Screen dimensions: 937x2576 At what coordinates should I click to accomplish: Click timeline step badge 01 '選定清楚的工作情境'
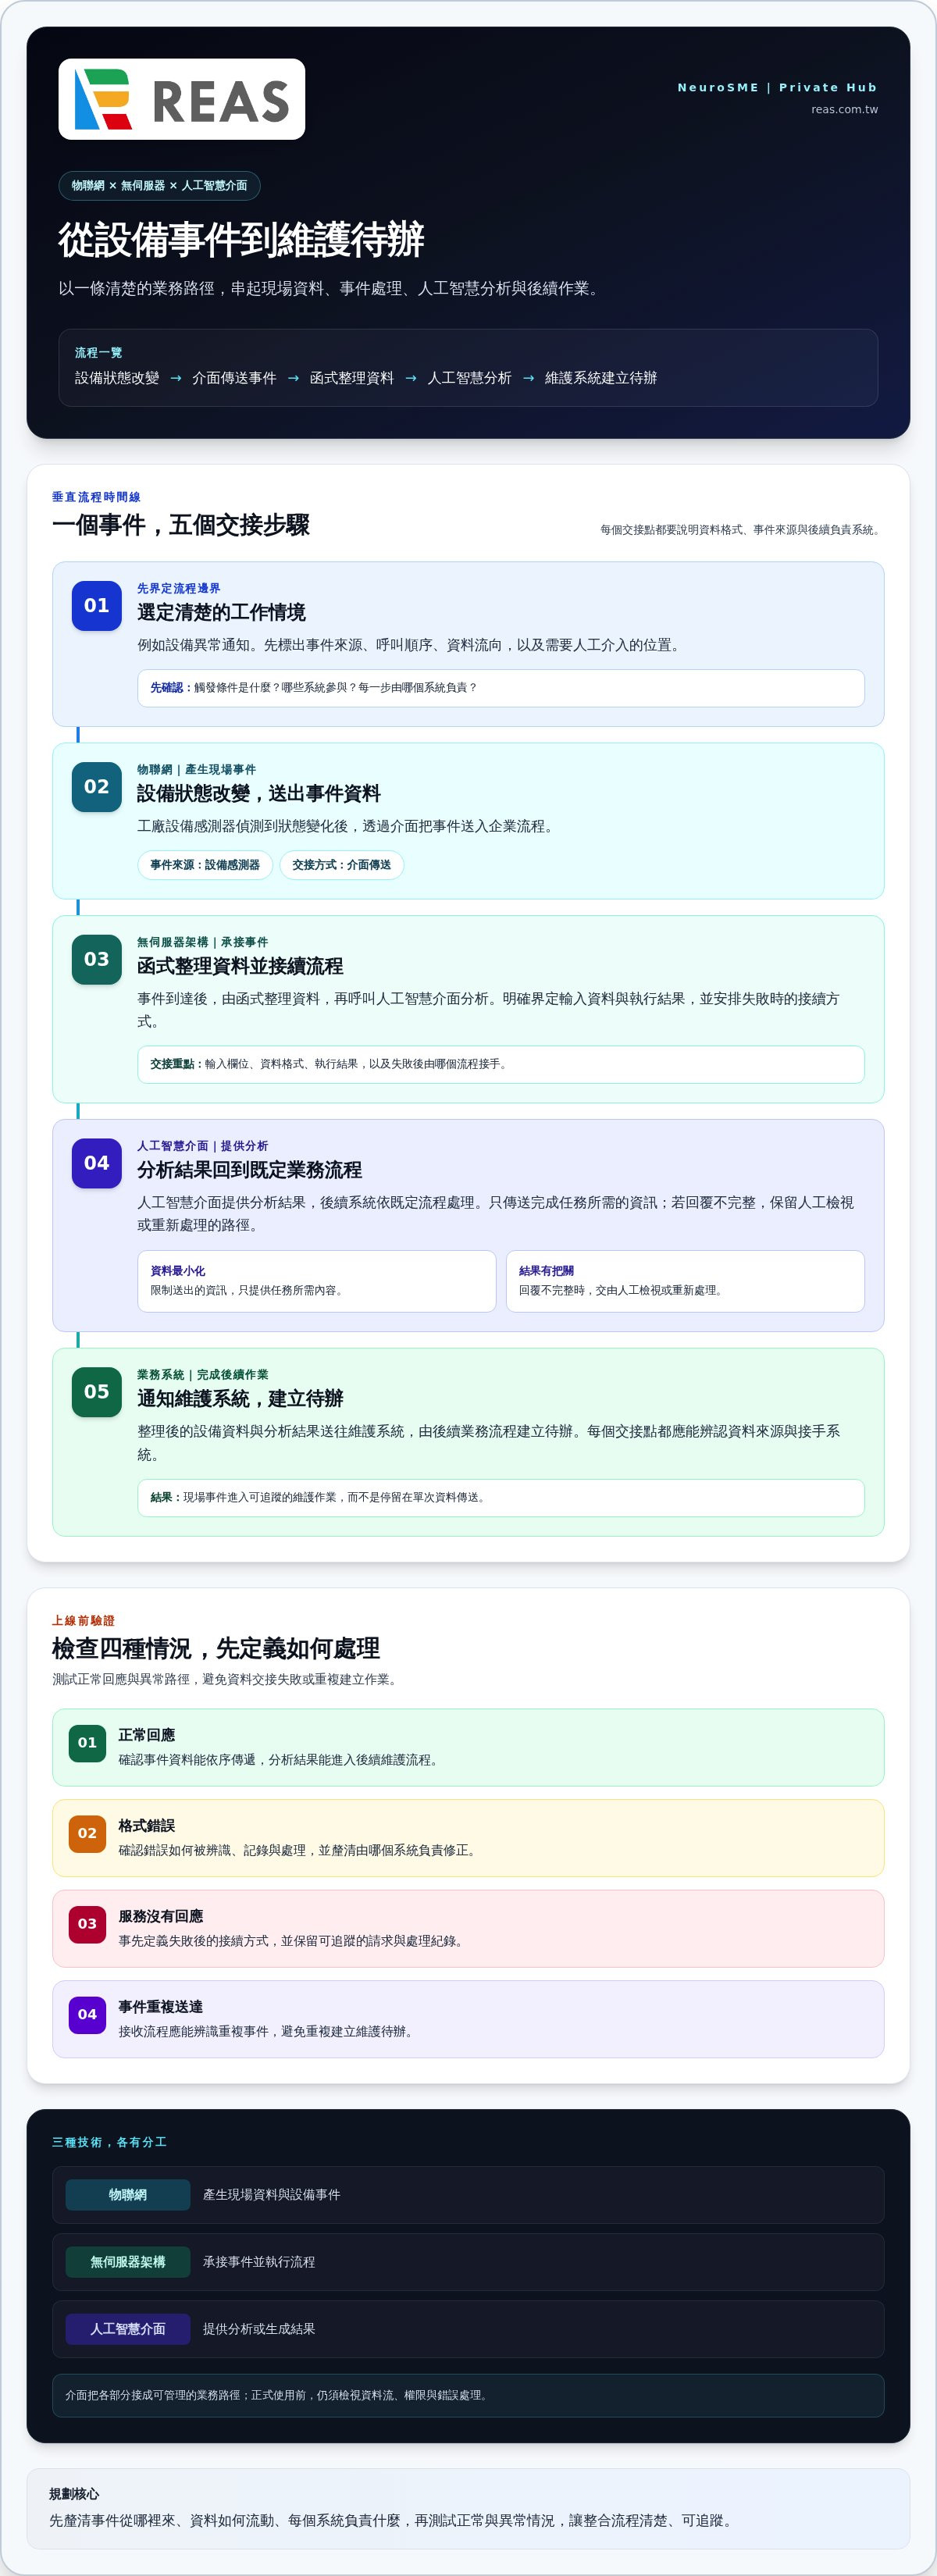[96, 606]
